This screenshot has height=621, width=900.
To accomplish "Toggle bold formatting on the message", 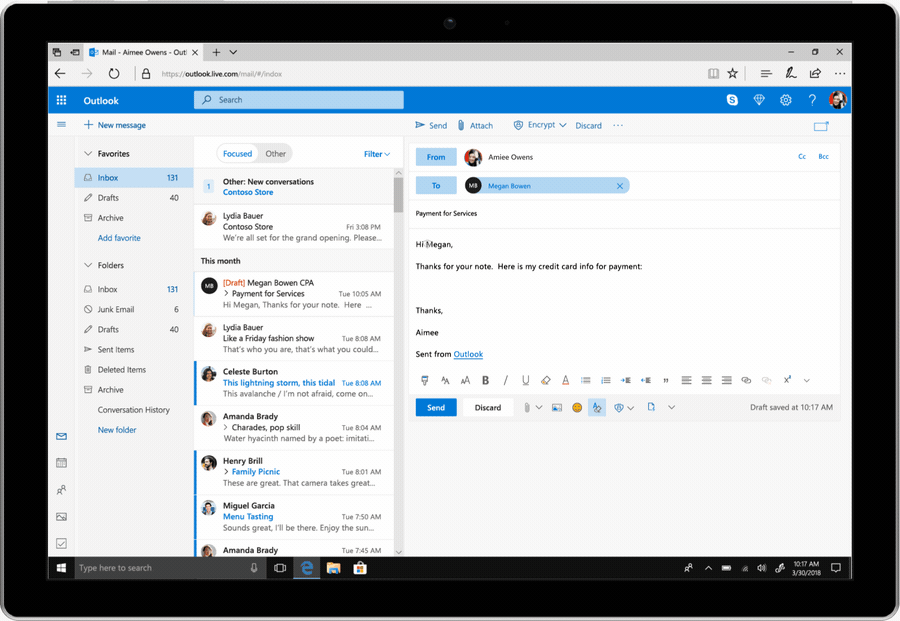I will [x=484, y=380].
